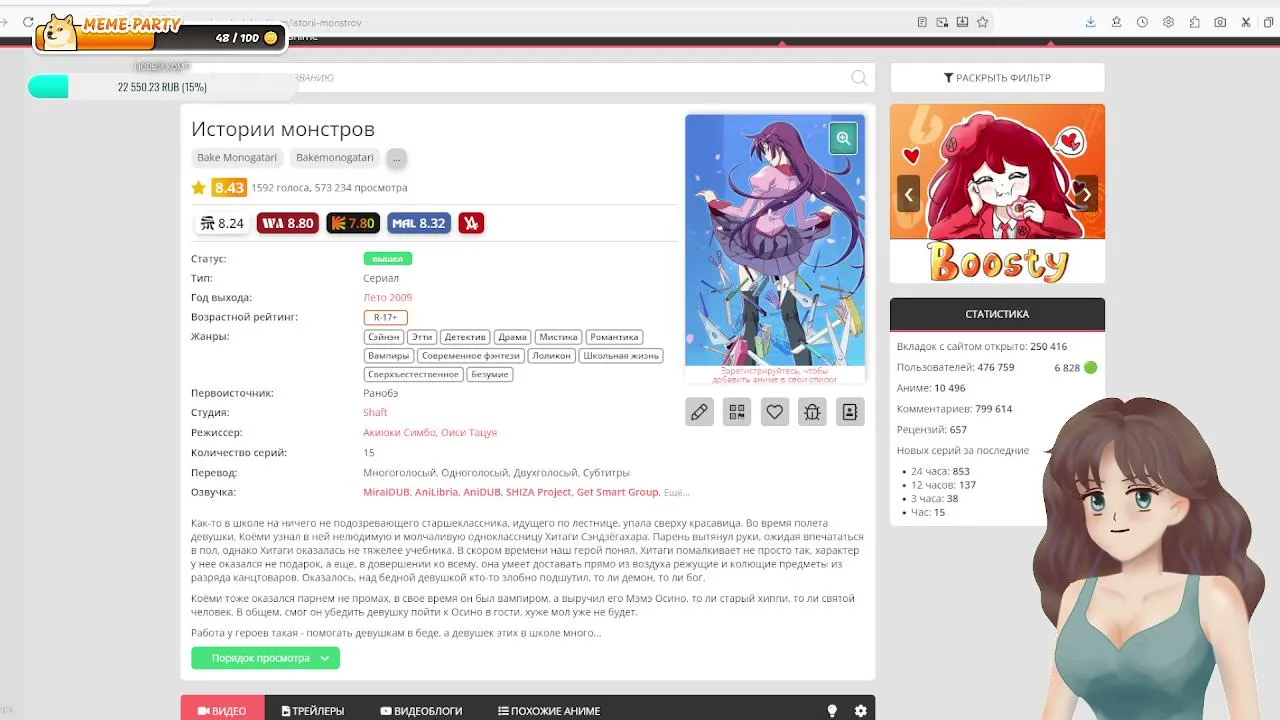
Task: Switch to the ВИДЕОБЛОГИ tab
Action: coord(421,711)
